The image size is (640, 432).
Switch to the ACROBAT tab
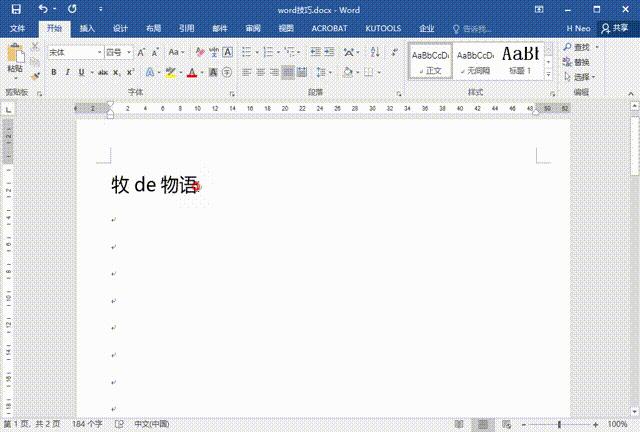(x=329, y=28)
